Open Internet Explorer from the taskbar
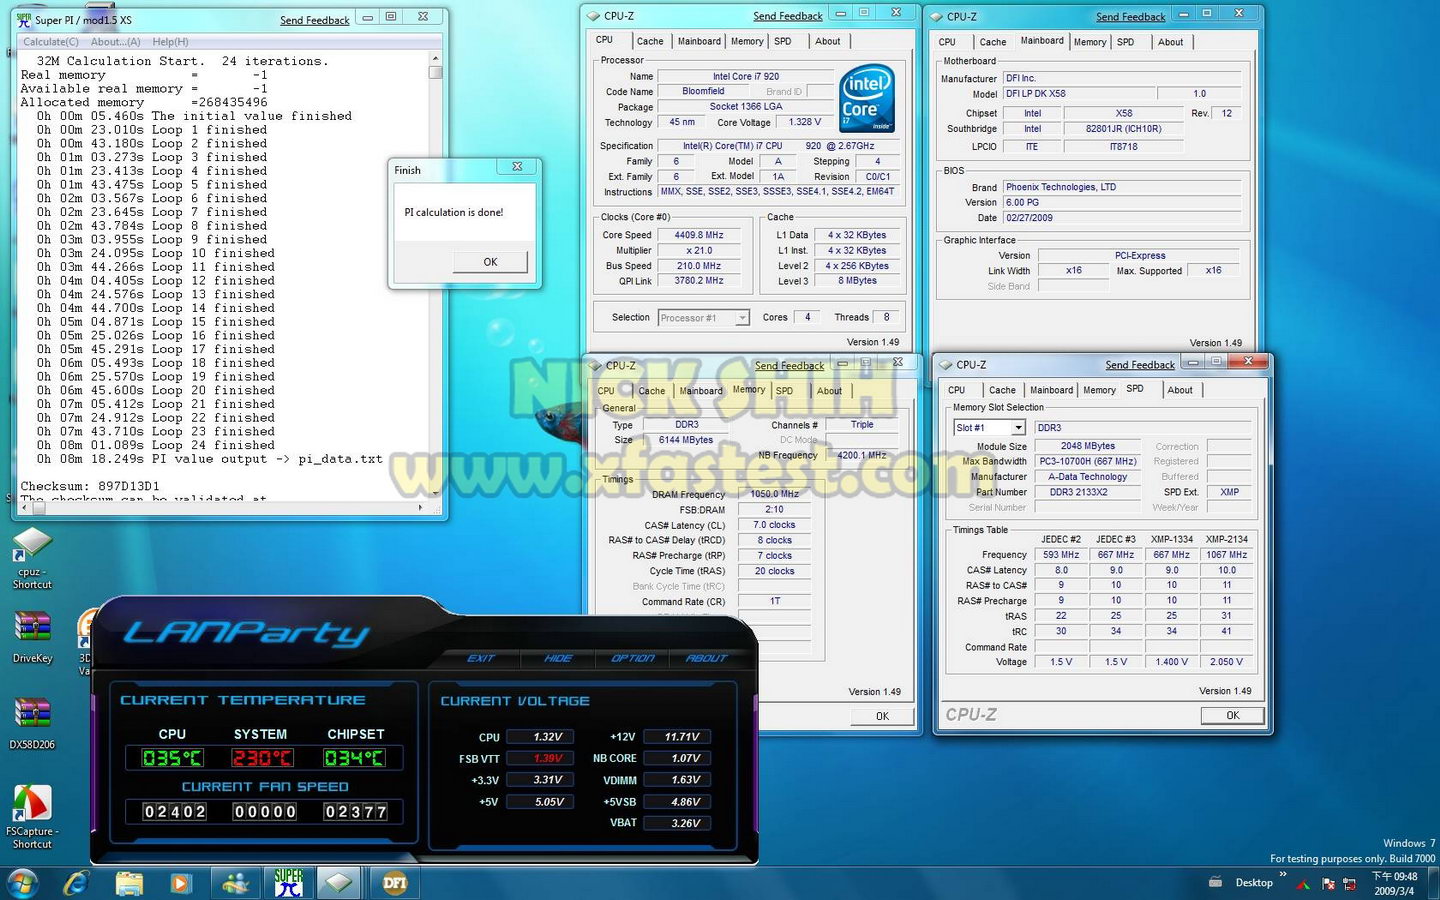The width and height of the screenshot is (1440, 900). [x=77, y=883]
